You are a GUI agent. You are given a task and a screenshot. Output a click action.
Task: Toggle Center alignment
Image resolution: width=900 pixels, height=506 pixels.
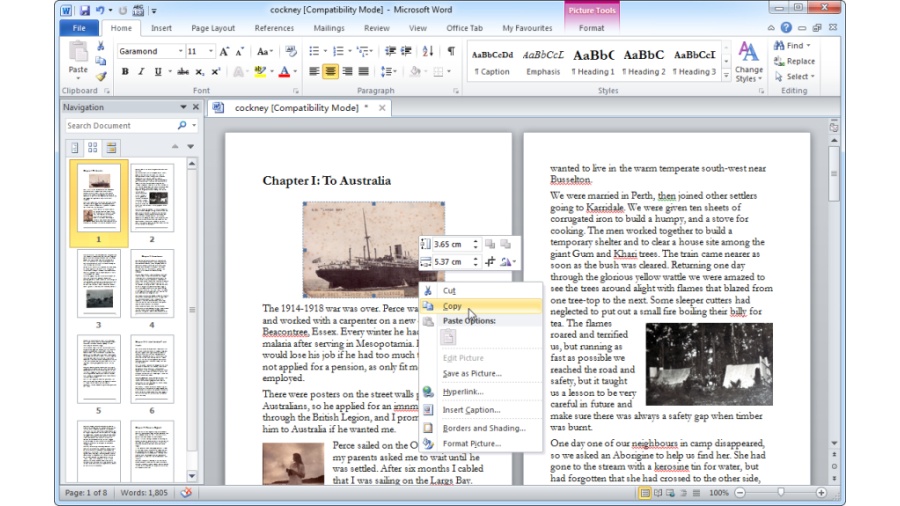point(330,72)
